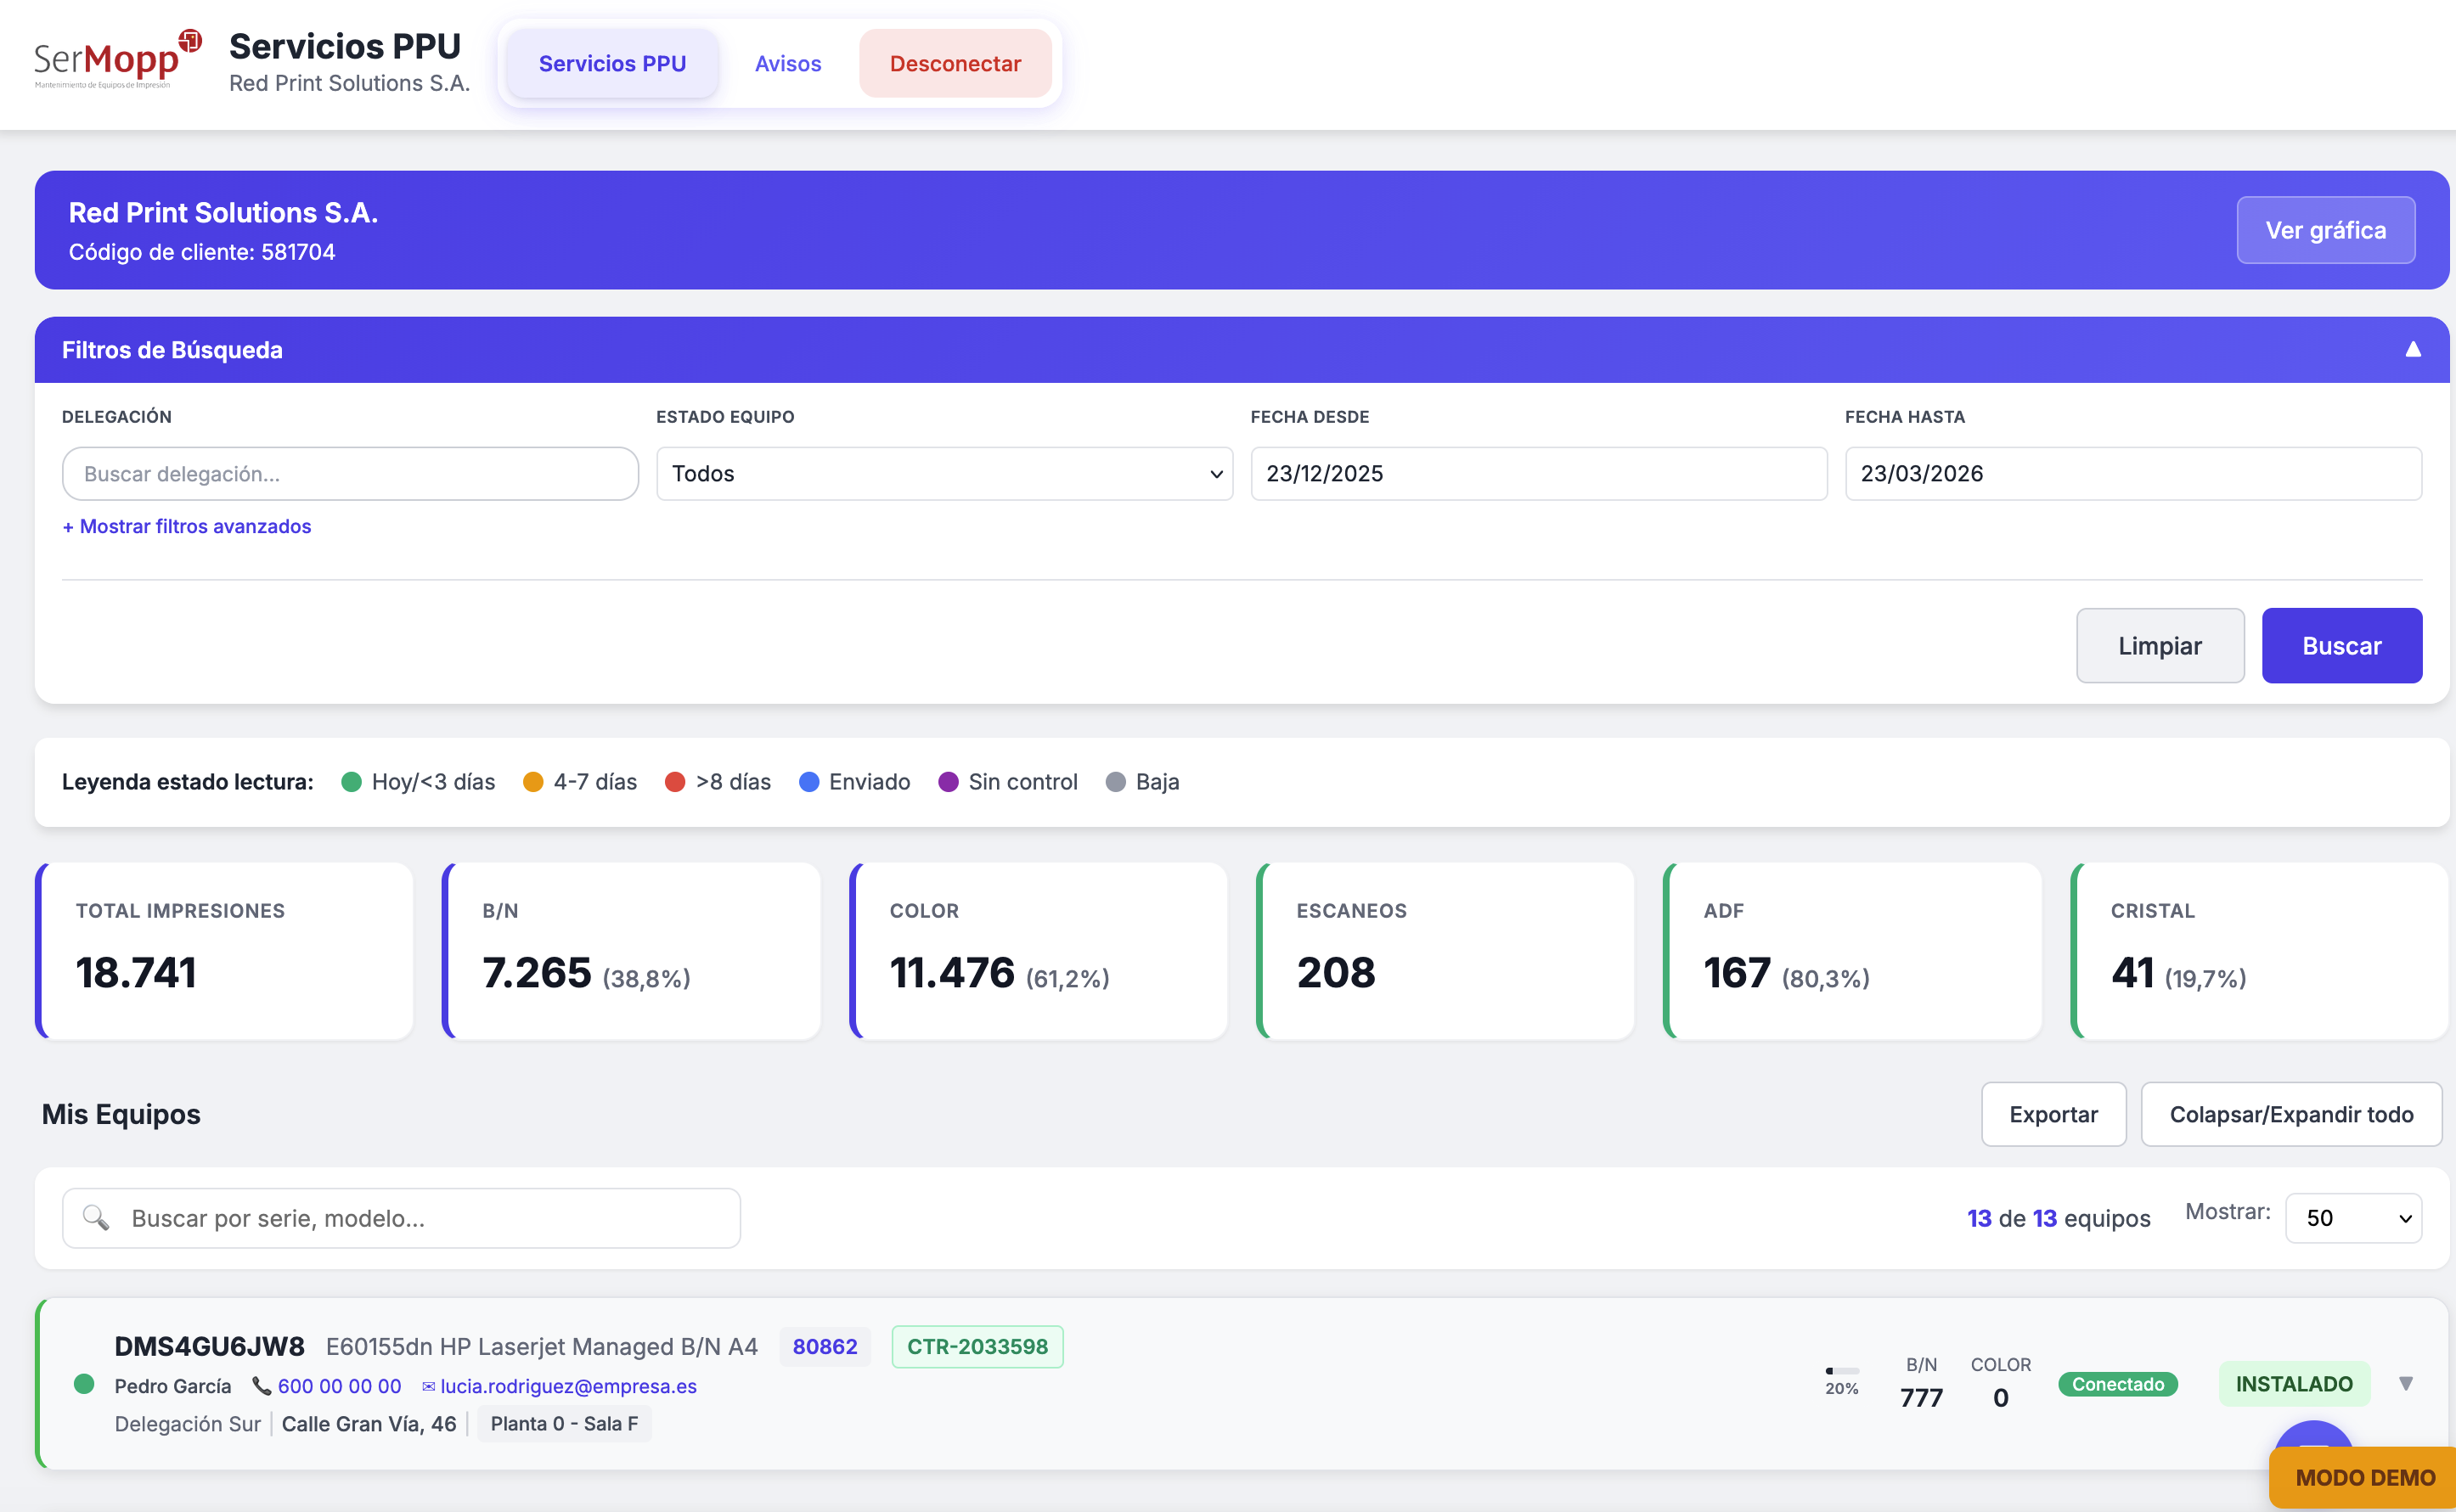Click the green status dot of DMS4GU6JW8
The width and height of the screenshot is (2456, 1512).
(84, 1384)
